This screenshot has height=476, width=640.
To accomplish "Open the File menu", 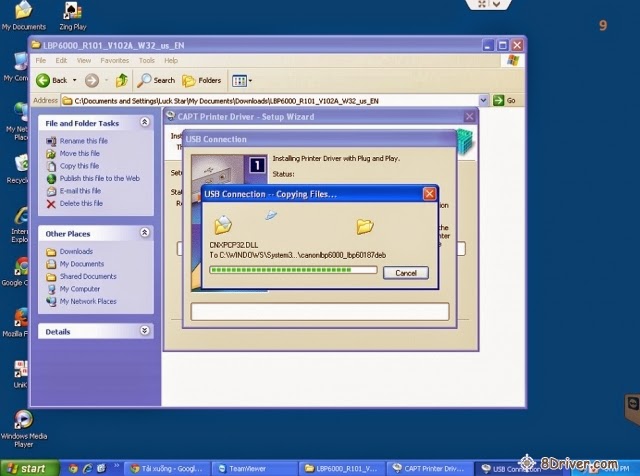I will click(x=41, y=60).
